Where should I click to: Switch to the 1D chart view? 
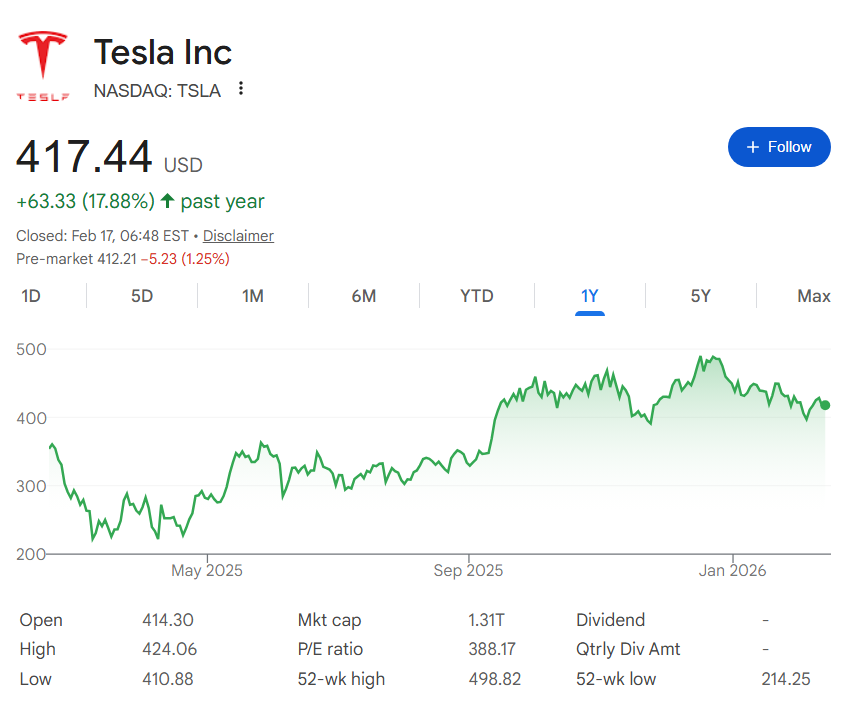[32, 296]
